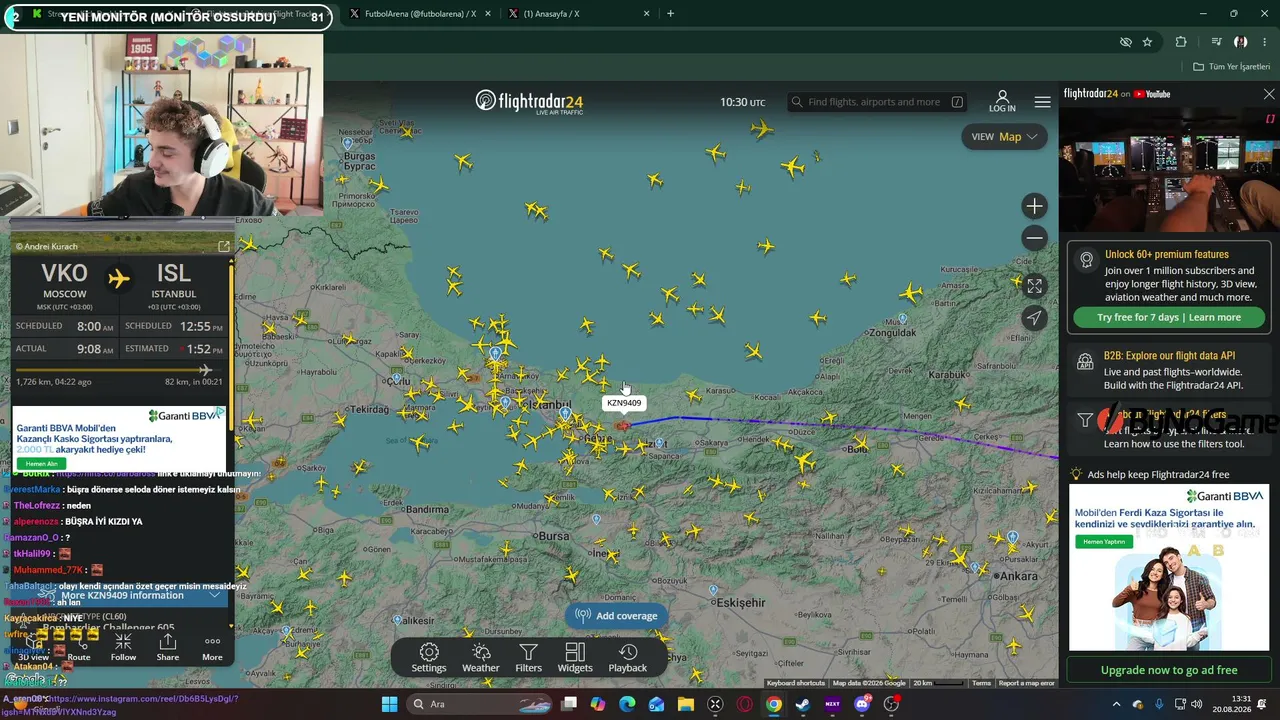Open the Settings gear in map toolbar

pyautogui.click(x=429, y=658)
